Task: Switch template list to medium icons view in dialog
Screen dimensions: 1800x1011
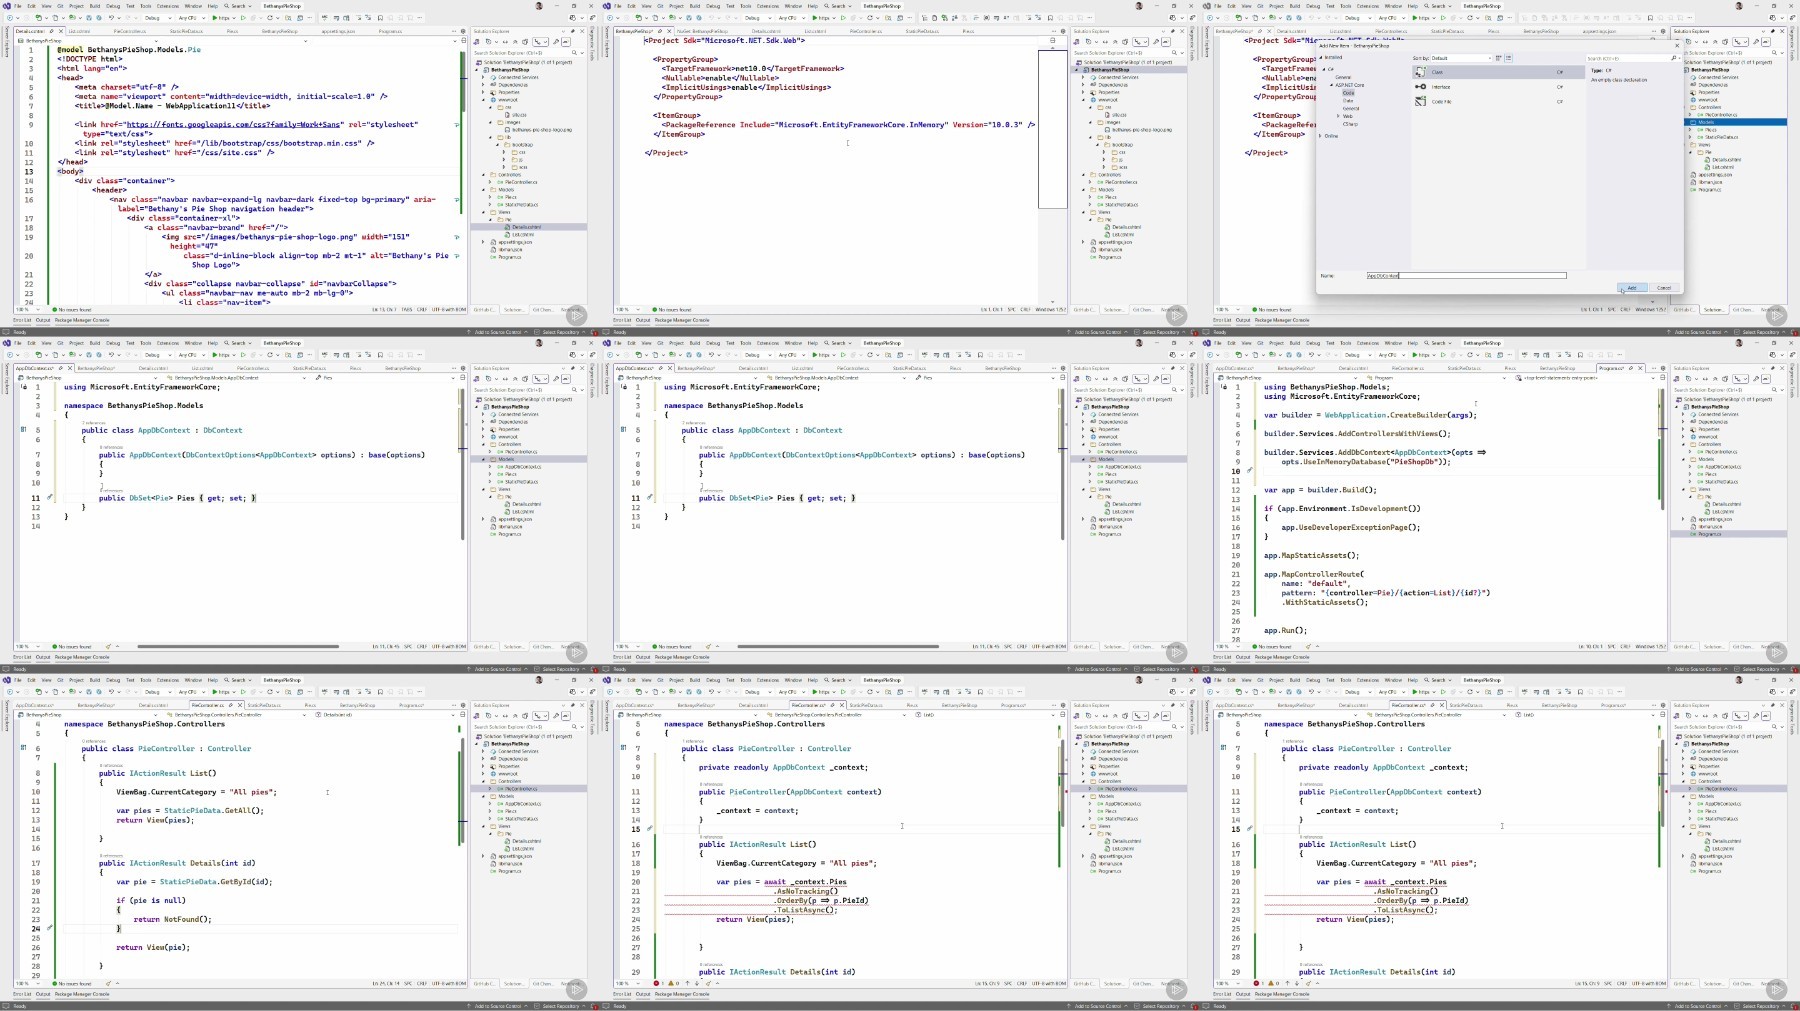Action: (1508, 58)
